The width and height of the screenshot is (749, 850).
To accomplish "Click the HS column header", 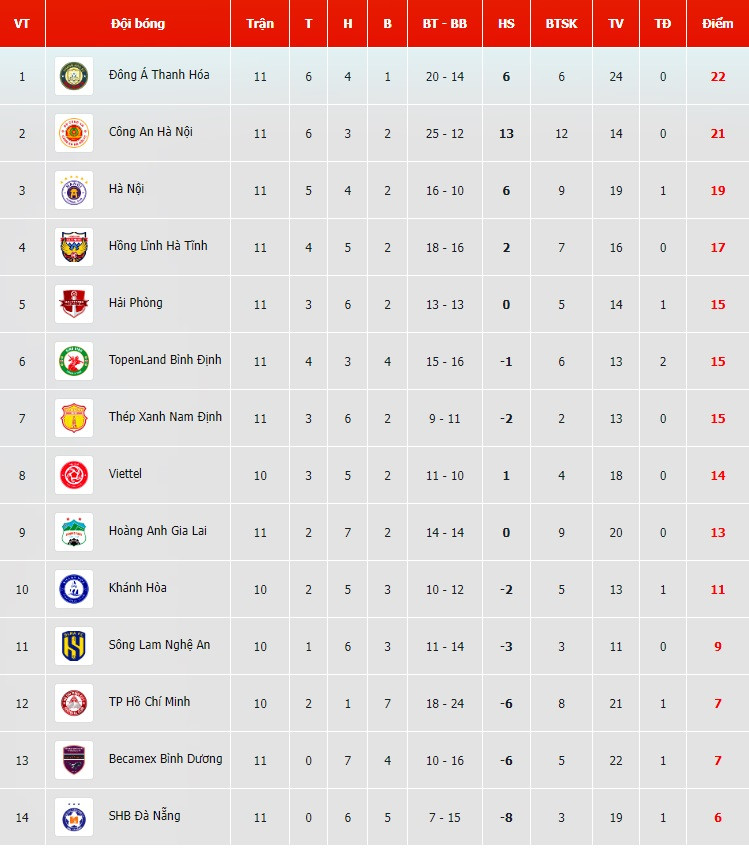I will tap(506, 24).
